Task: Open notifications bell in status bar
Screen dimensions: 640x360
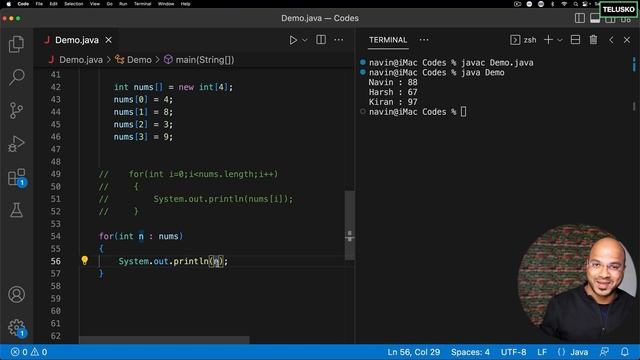Action: pyautogui.click(x=625, y=352)
